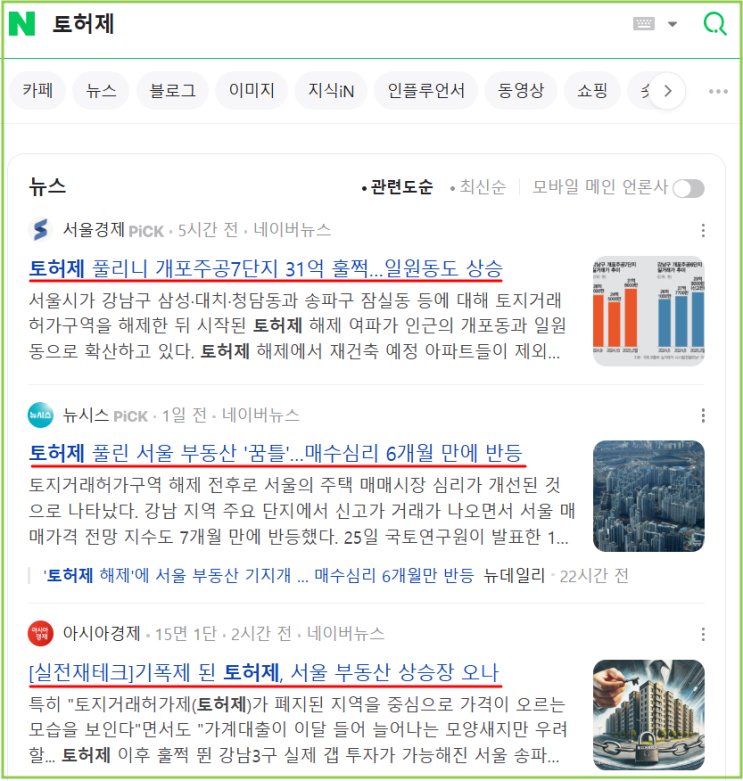Expand the search history dropdown arrow
743x781 pixels.
(x=672, y=24)
